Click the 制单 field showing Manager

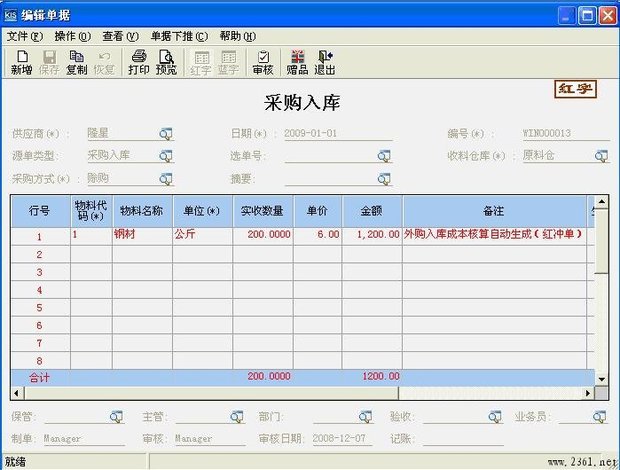tap(84, 439)
